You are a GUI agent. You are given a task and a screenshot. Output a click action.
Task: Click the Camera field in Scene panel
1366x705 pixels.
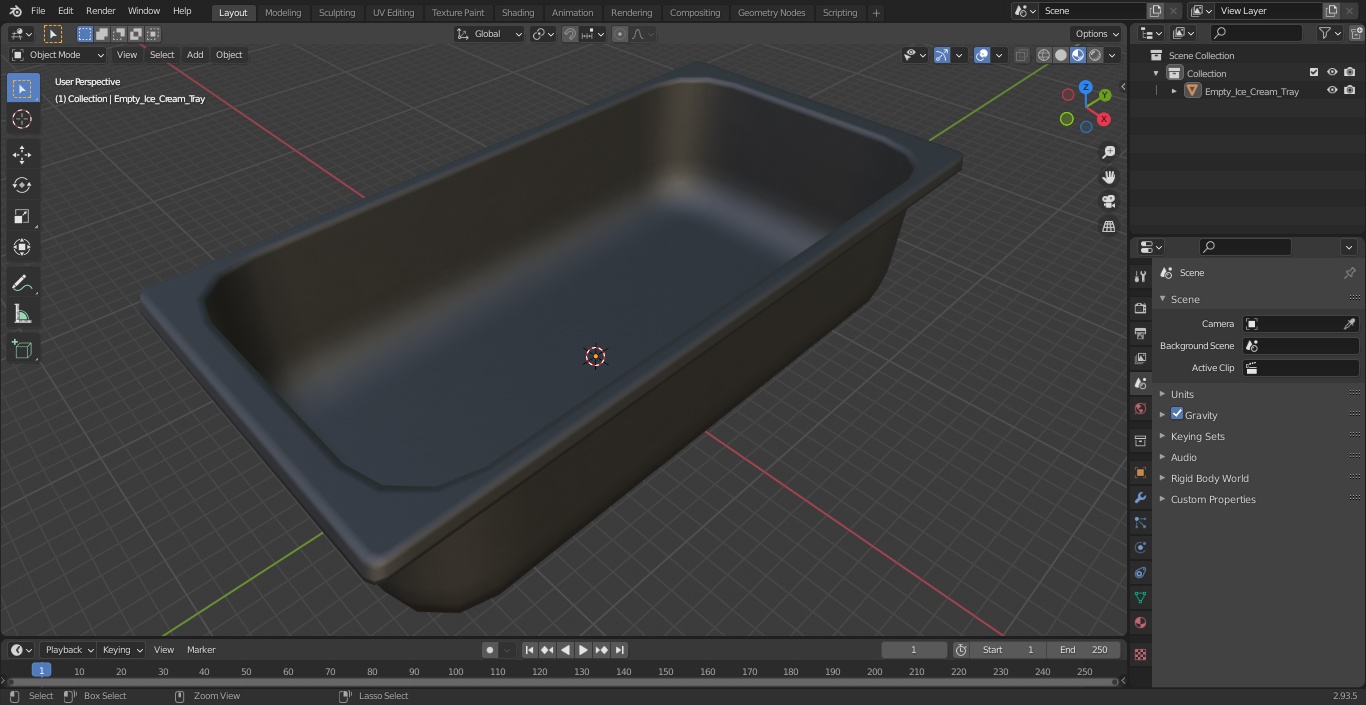click(x=1300, y=324)
